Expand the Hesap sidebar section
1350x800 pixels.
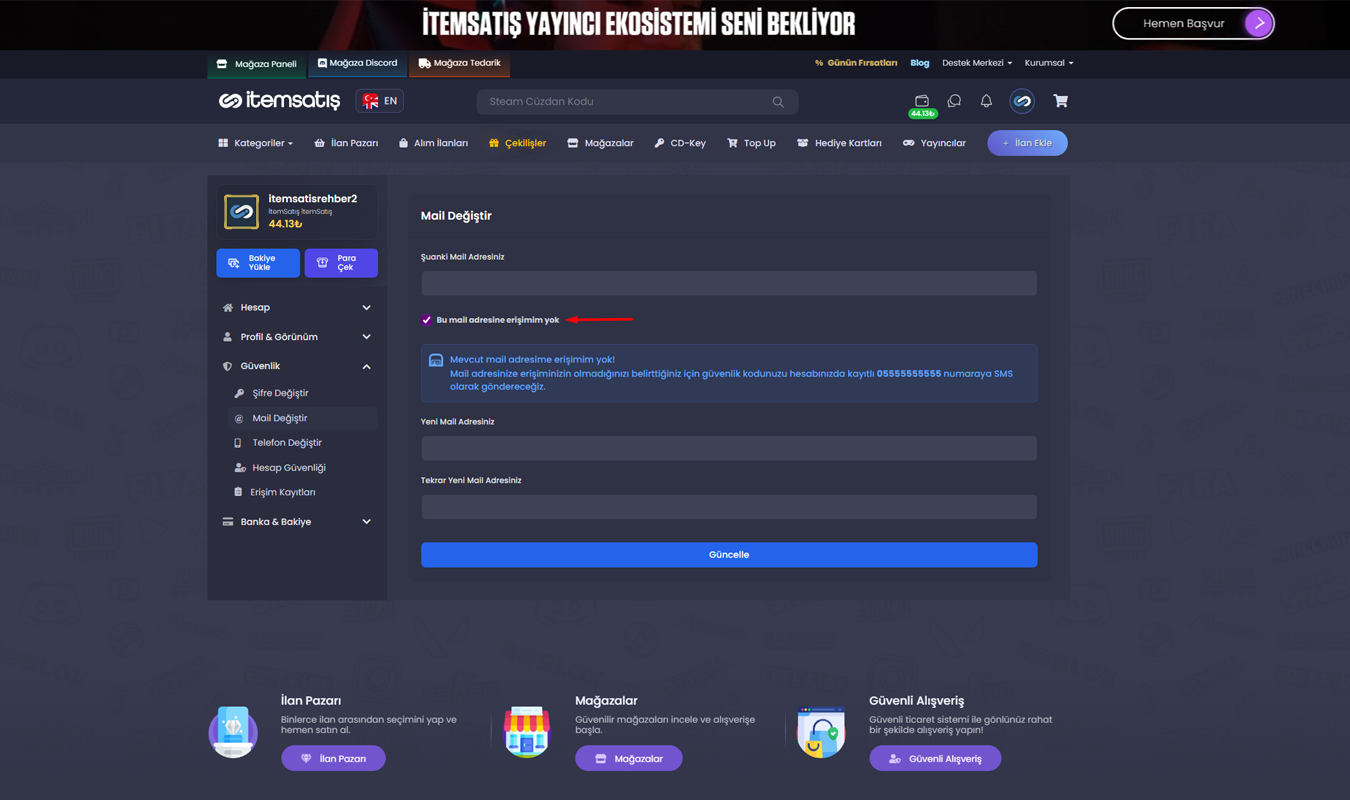pos(297,308)
